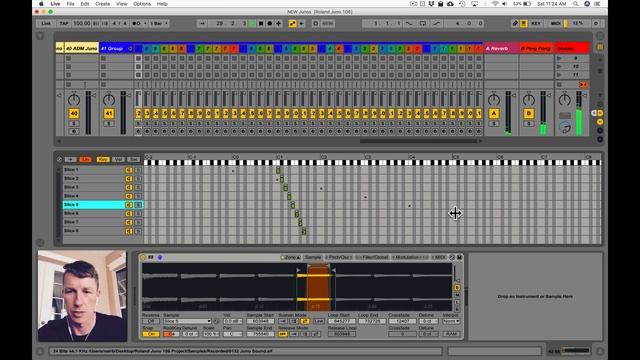Click the transport Record button
Image resolution: width=640 pixels, height=360 pixels.
click(269, 24)
